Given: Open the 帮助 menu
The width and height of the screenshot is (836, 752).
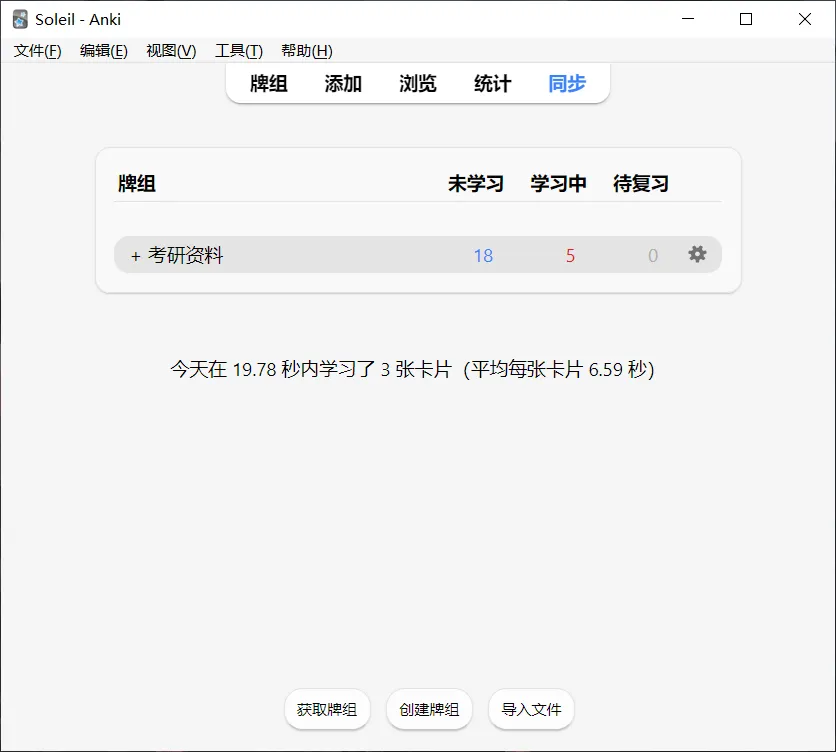Looking at the screenshot, I should click(305, 51).
